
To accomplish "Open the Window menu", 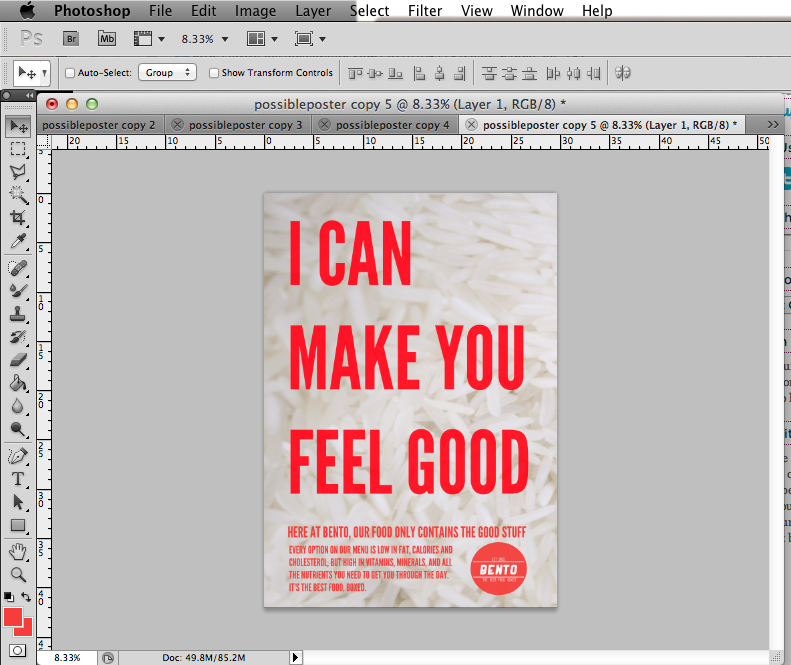I will [x=537, y=11].
